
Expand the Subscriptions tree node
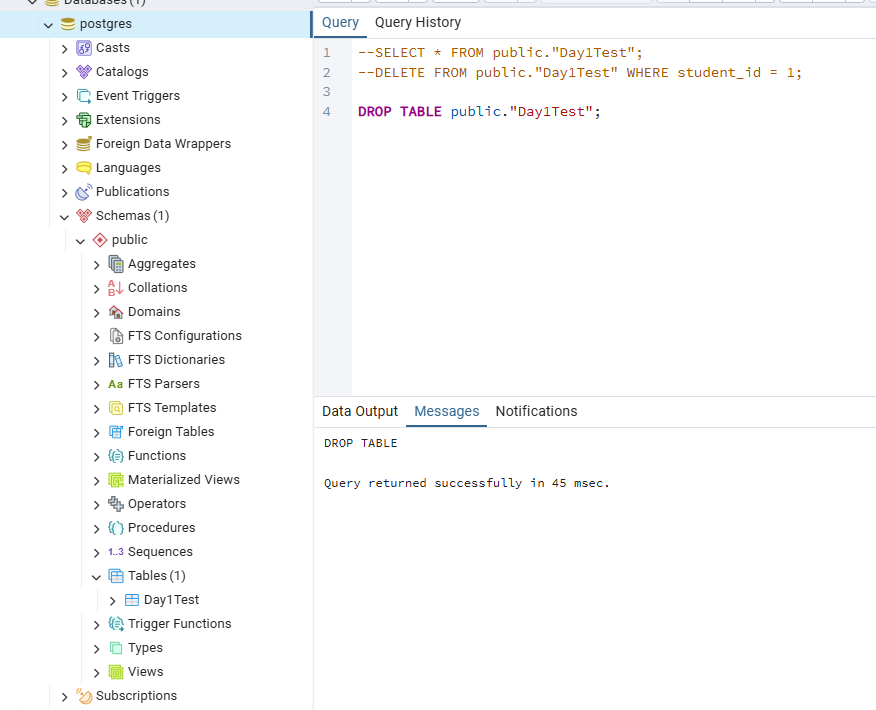pyautogui.click(x=65, y=697)
